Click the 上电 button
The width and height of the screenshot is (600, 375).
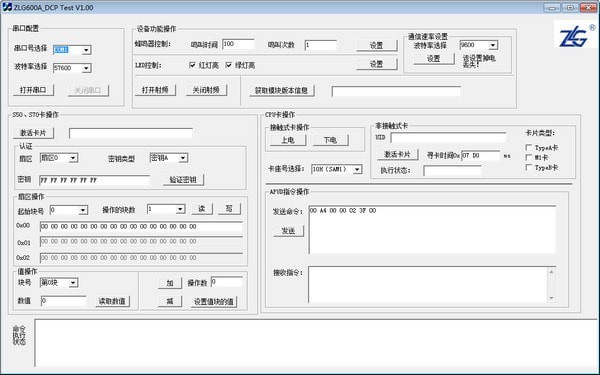[288, 140]
